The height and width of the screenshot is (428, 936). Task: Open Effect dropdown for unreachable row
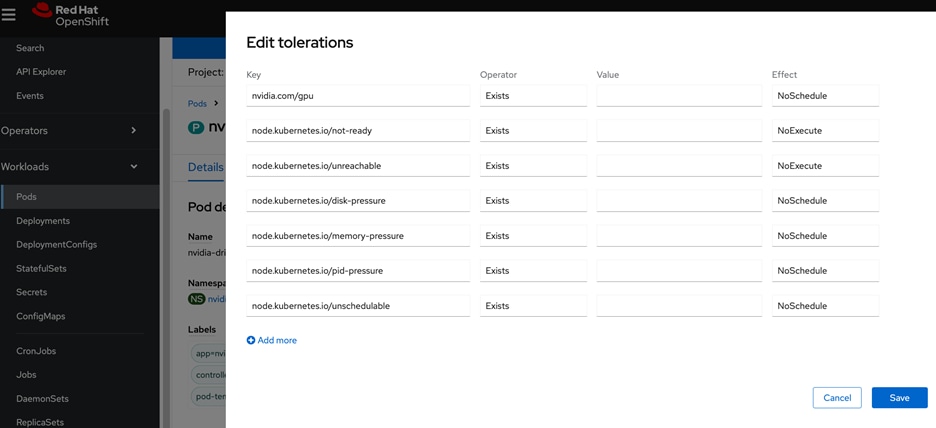coord(825,166)
